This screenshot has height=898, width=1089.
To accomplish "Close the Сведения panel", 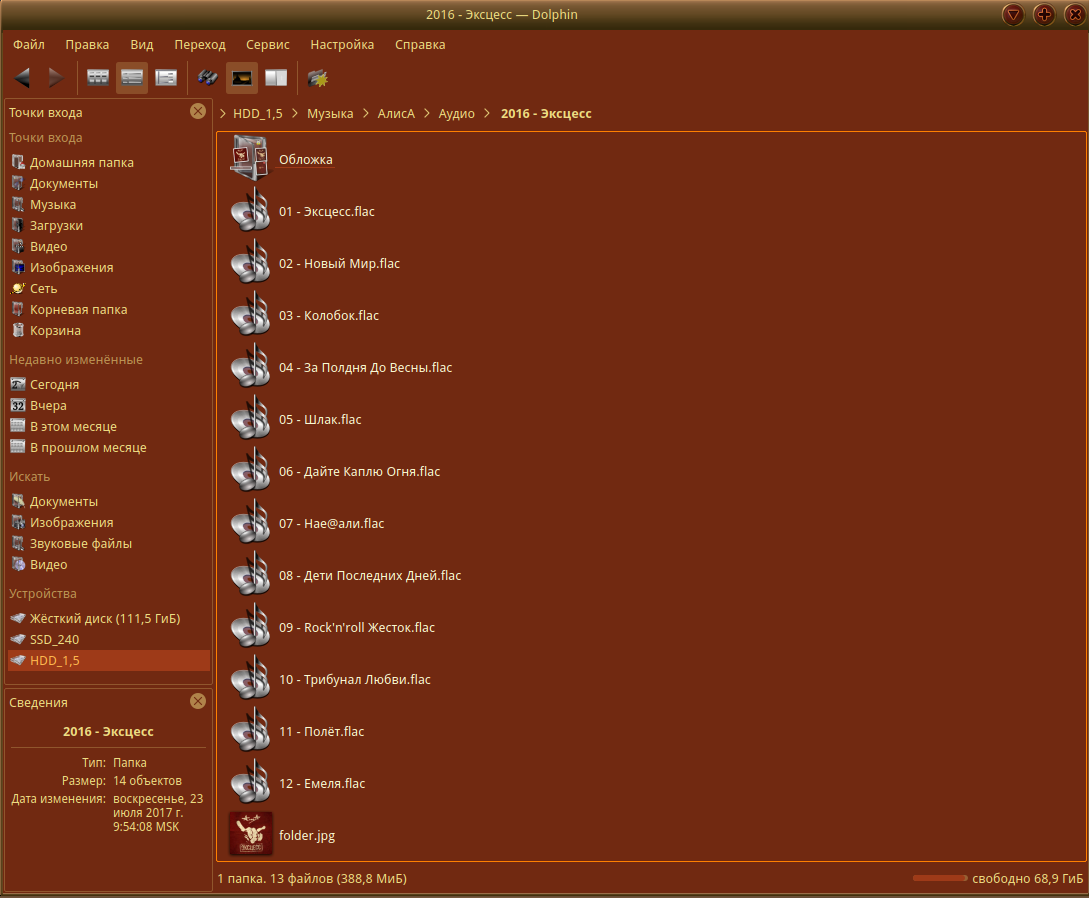I will [x=198, y=701].
